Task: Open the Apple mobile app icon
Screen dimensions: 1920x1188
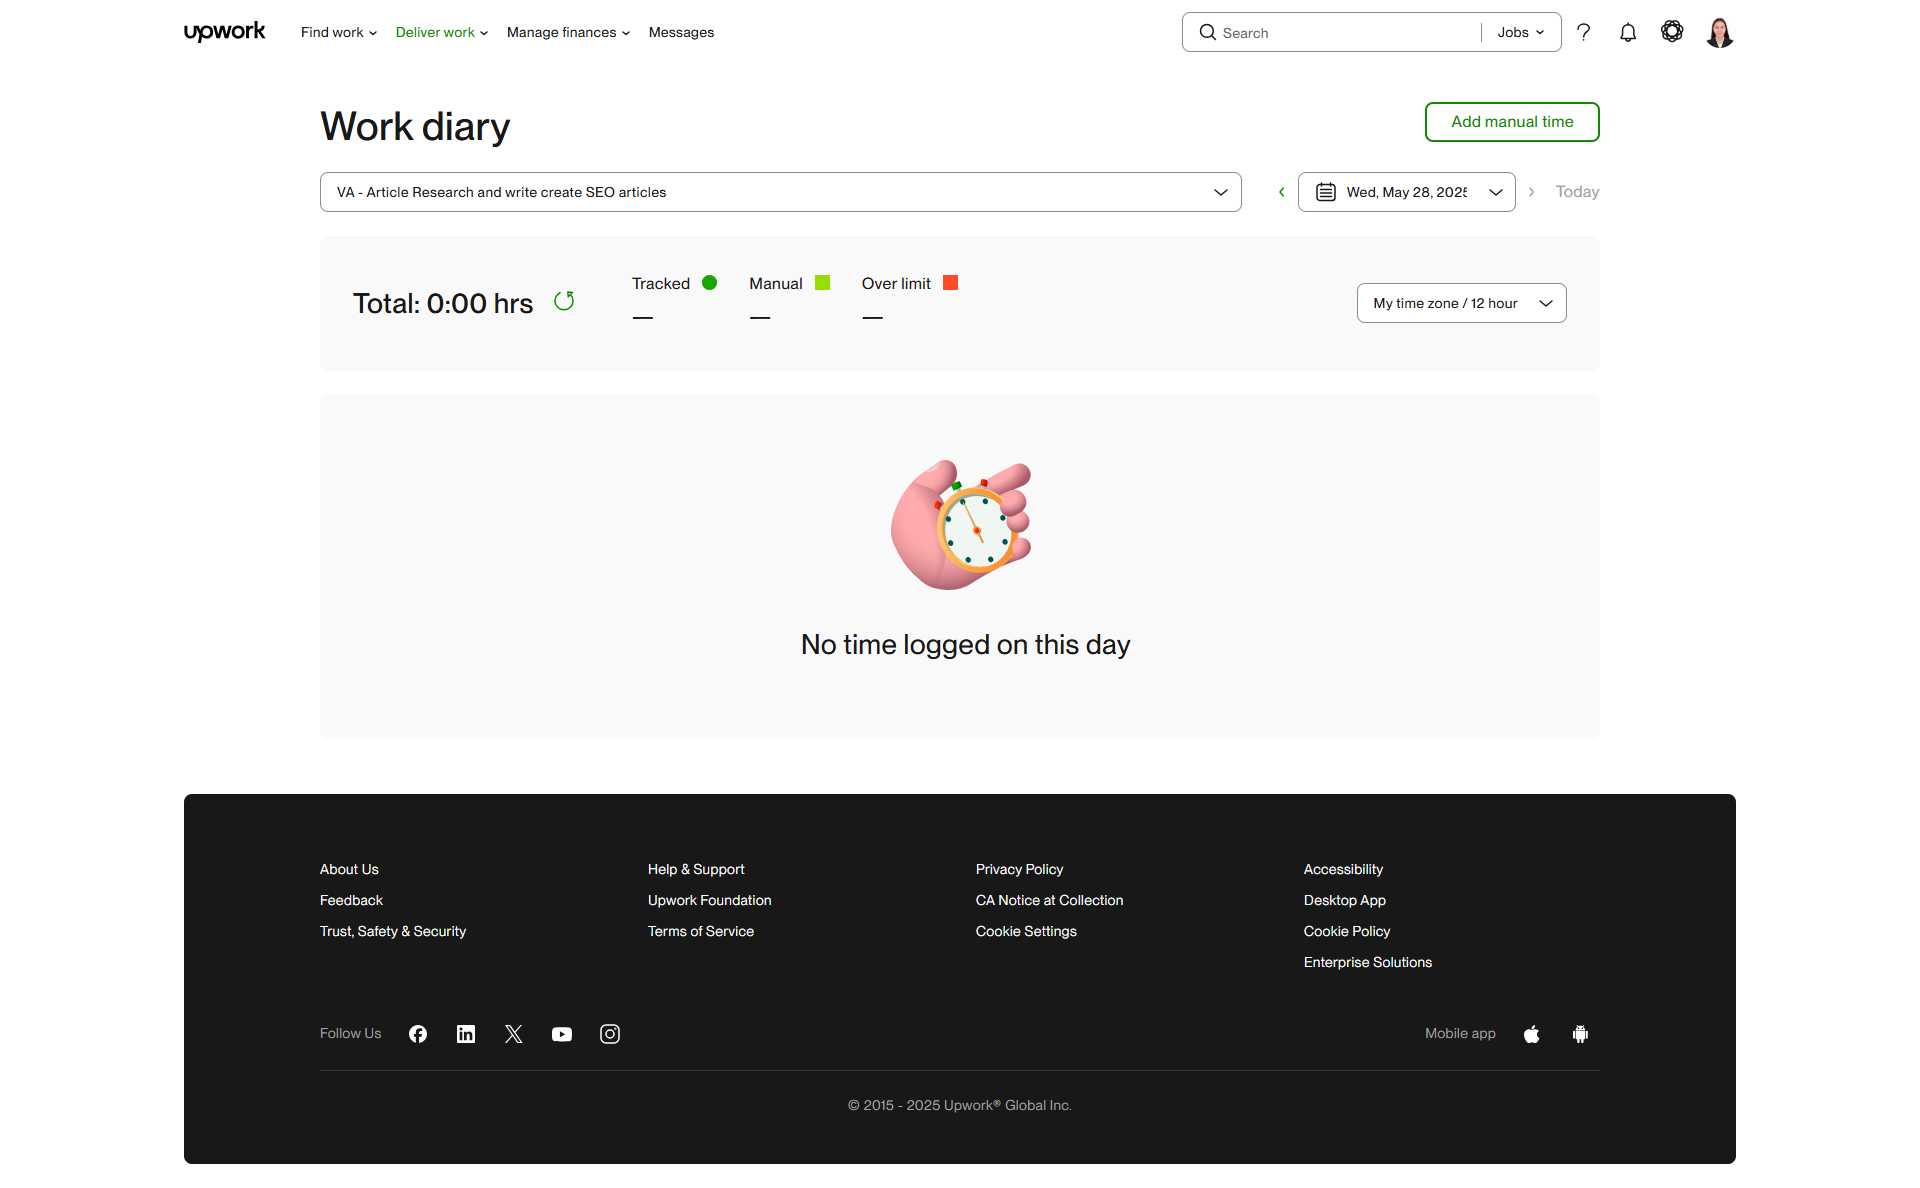Action: 1532,1034
